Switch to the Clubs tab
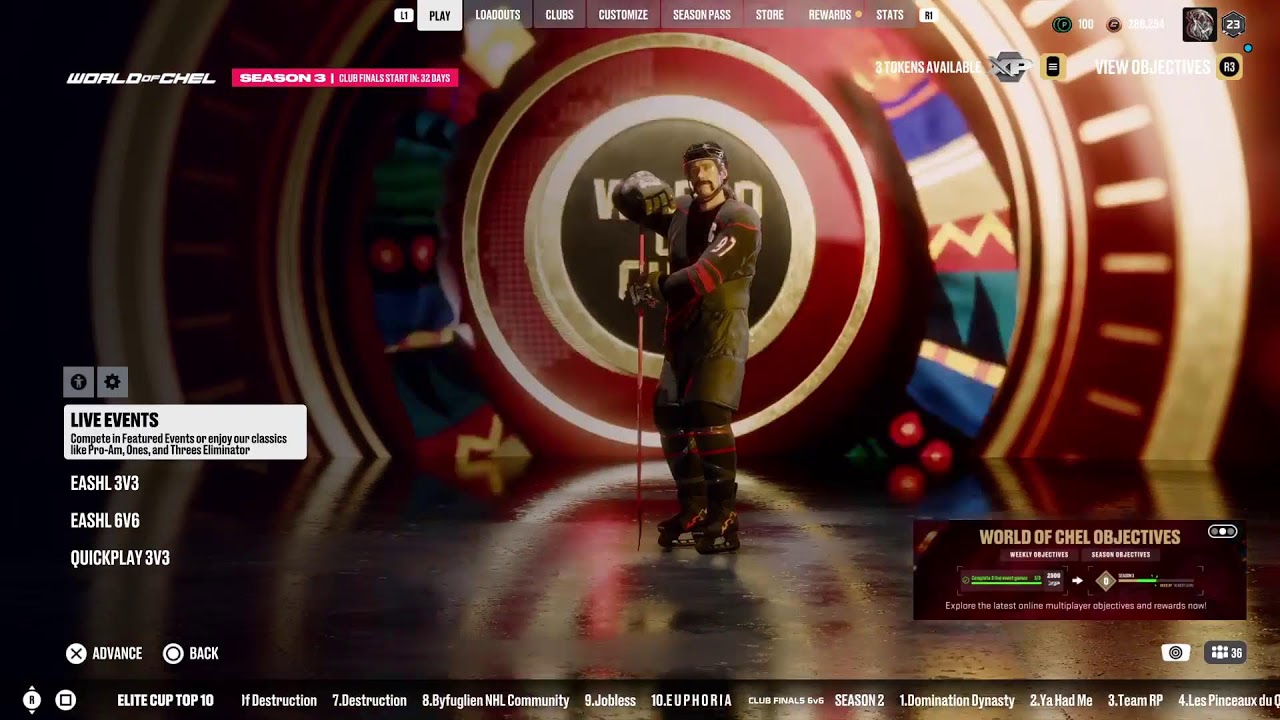Viewport: 1280px width, 720px height. tap(559, 15)
